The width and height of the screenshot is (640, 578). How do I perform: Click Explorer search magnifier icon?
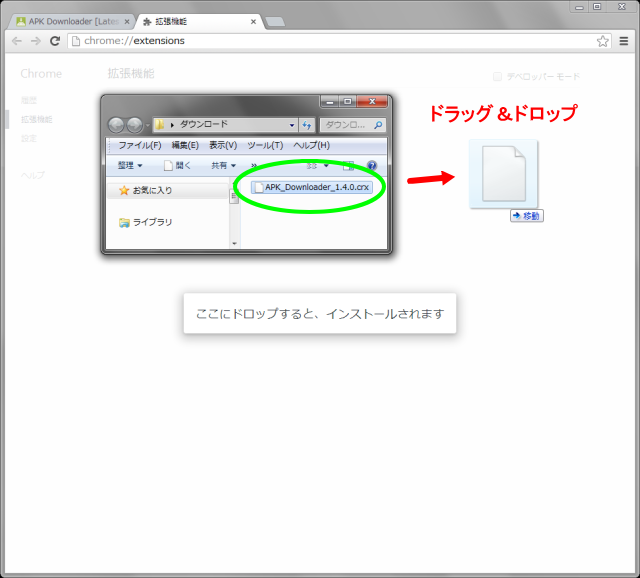point(378,125)
